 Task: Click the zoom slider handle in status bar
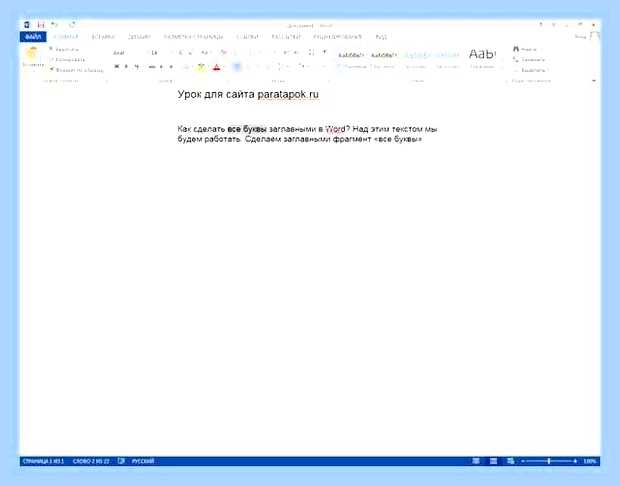549,461
